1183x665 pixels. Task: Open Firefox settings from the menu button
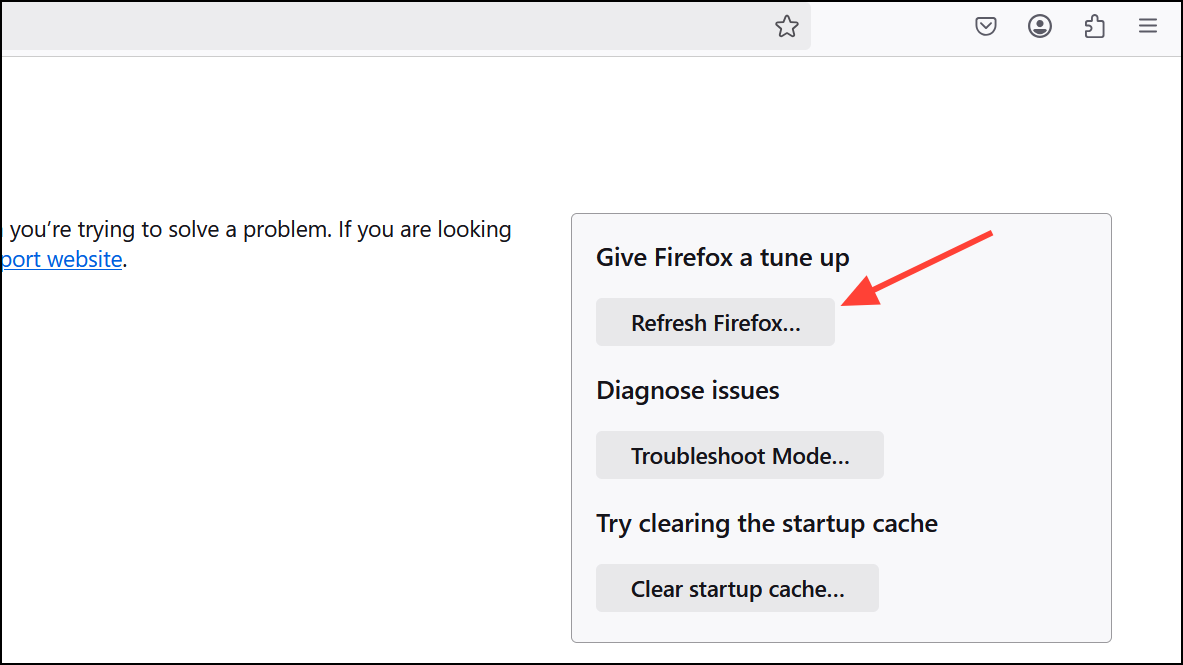tap(1148, 26)
